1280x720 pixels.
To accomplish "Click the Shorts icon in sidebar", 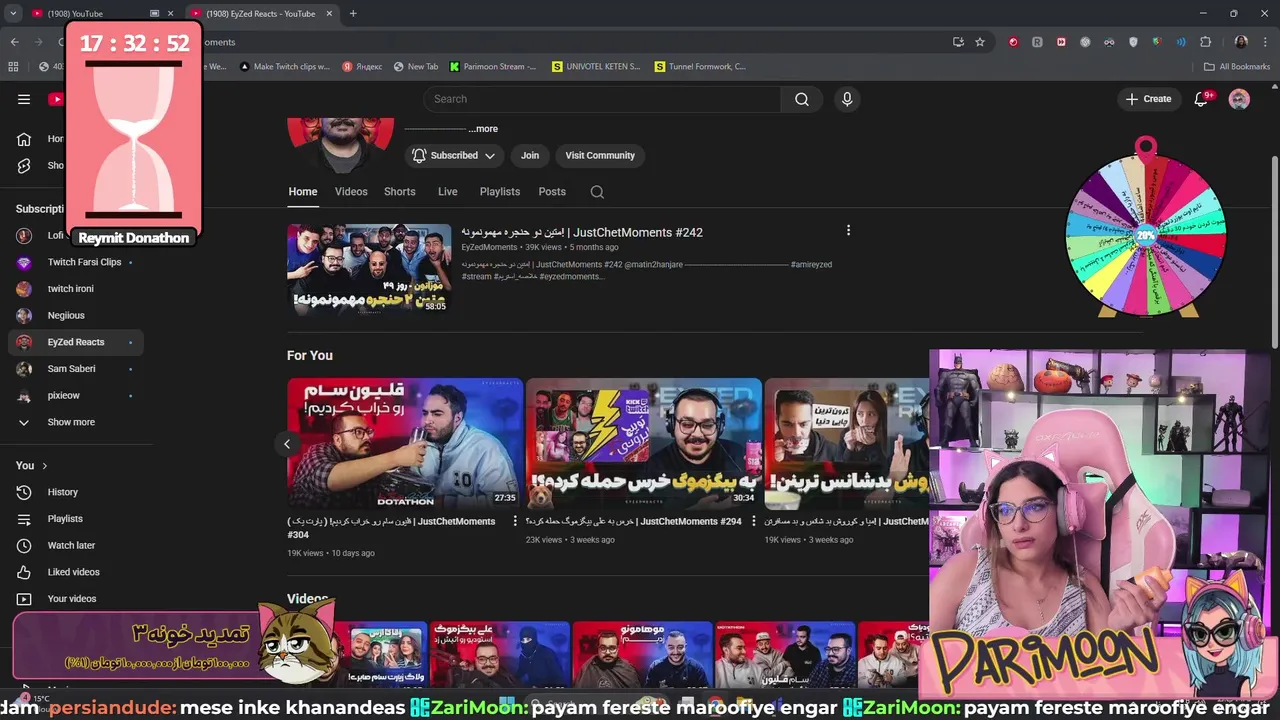I will point(24,165).
